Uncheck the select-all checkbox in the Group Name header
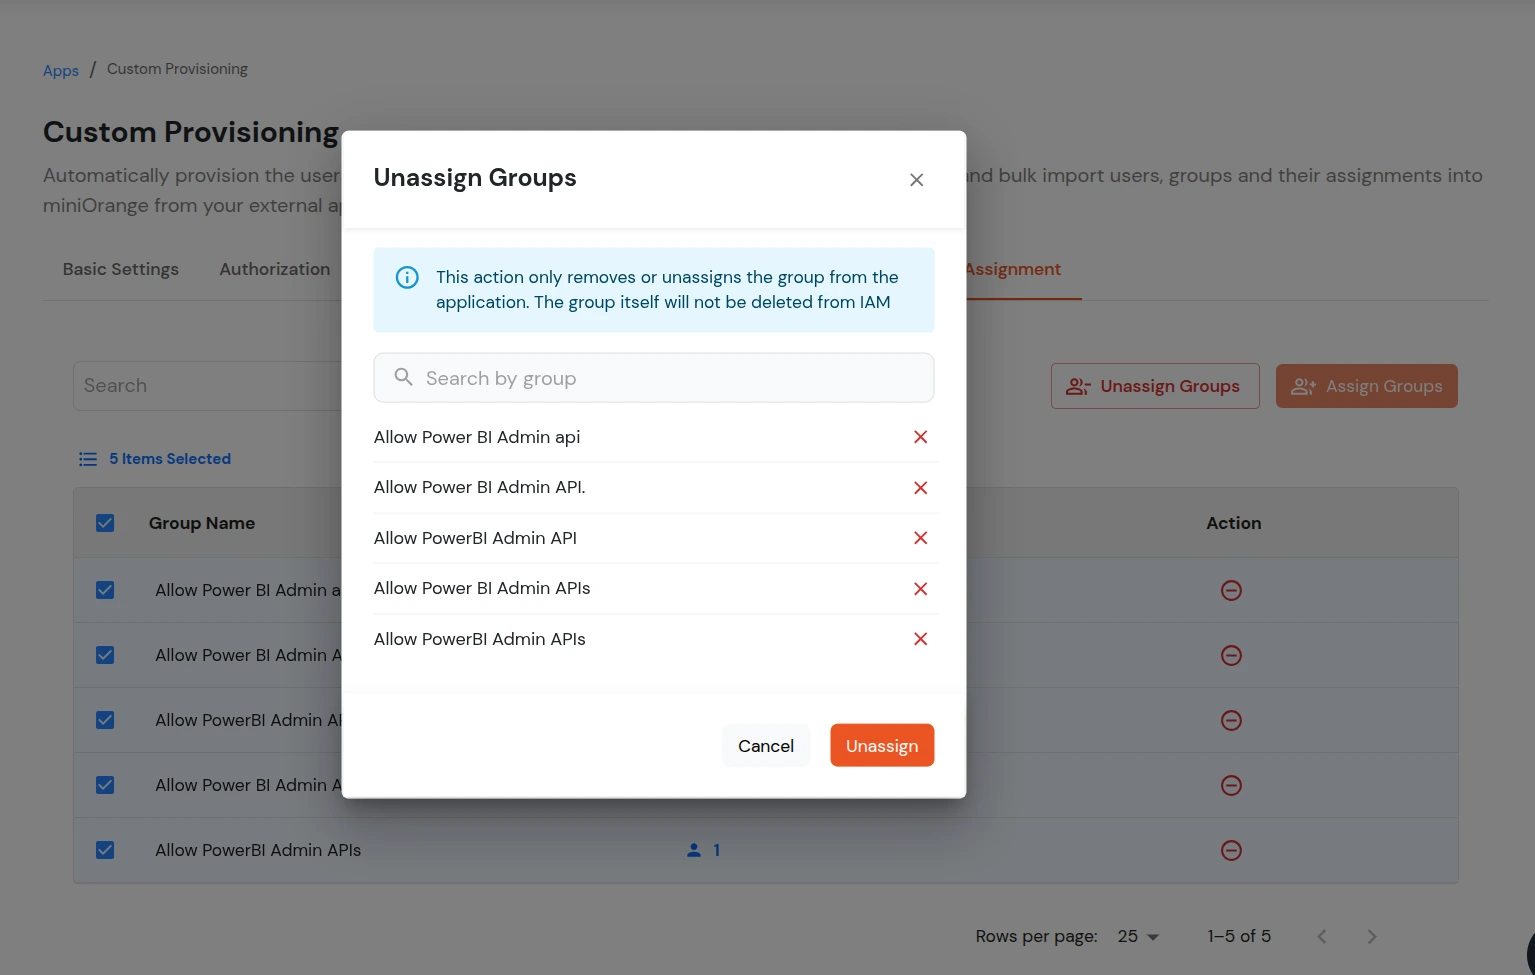 105,522
